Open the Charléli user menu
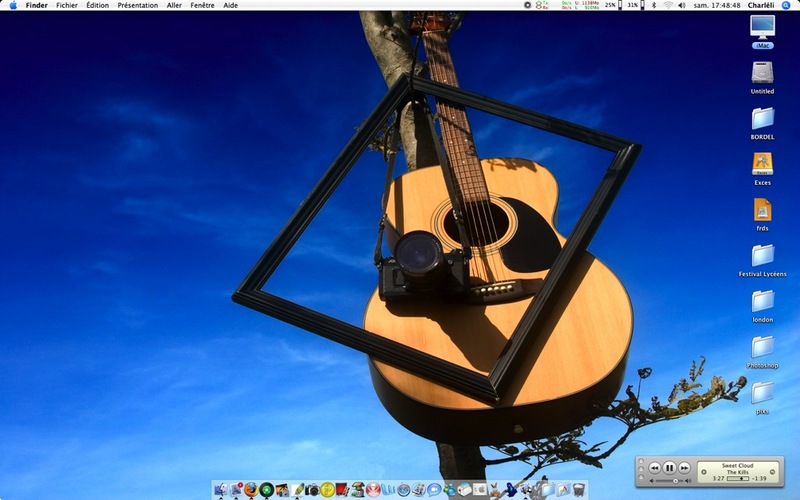This screenshot has height=500, width=800. (x=762, y=5)
